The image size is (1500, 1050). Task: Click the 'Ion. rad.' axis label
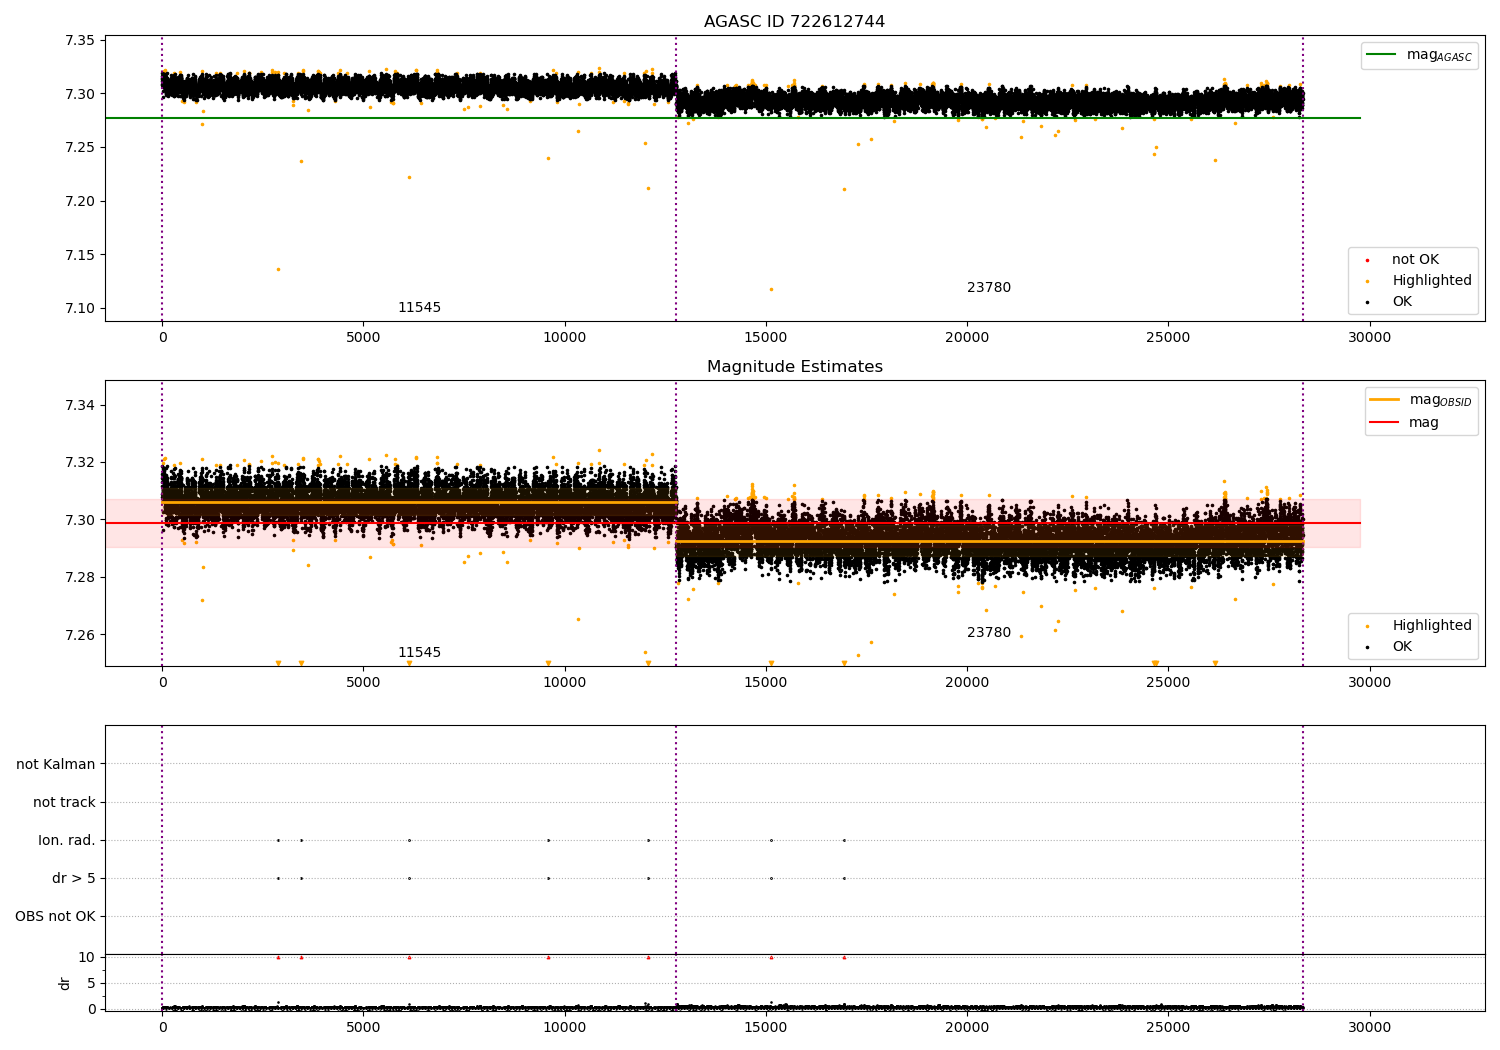click(x=67, y=840)
